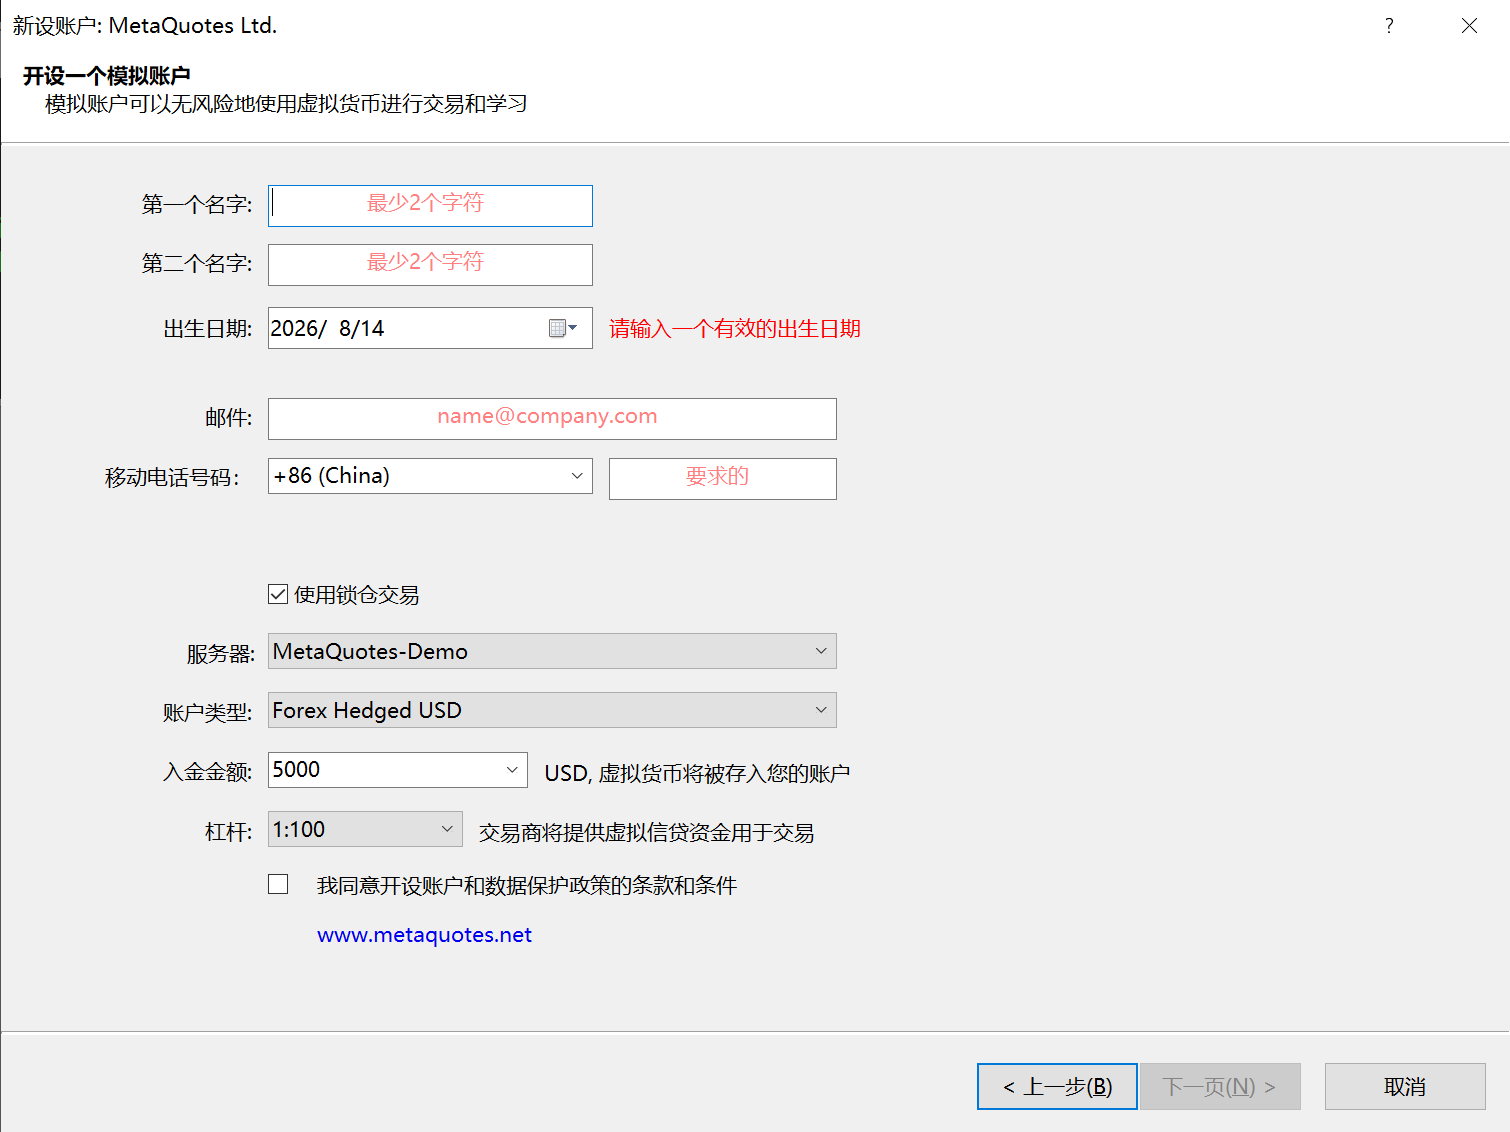
Task: Go back with the 上一步 button
Action: click(1057, 1086)
